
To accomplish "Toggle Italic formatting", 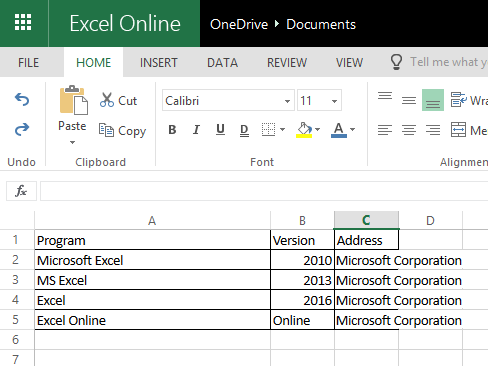I will 196,129.
